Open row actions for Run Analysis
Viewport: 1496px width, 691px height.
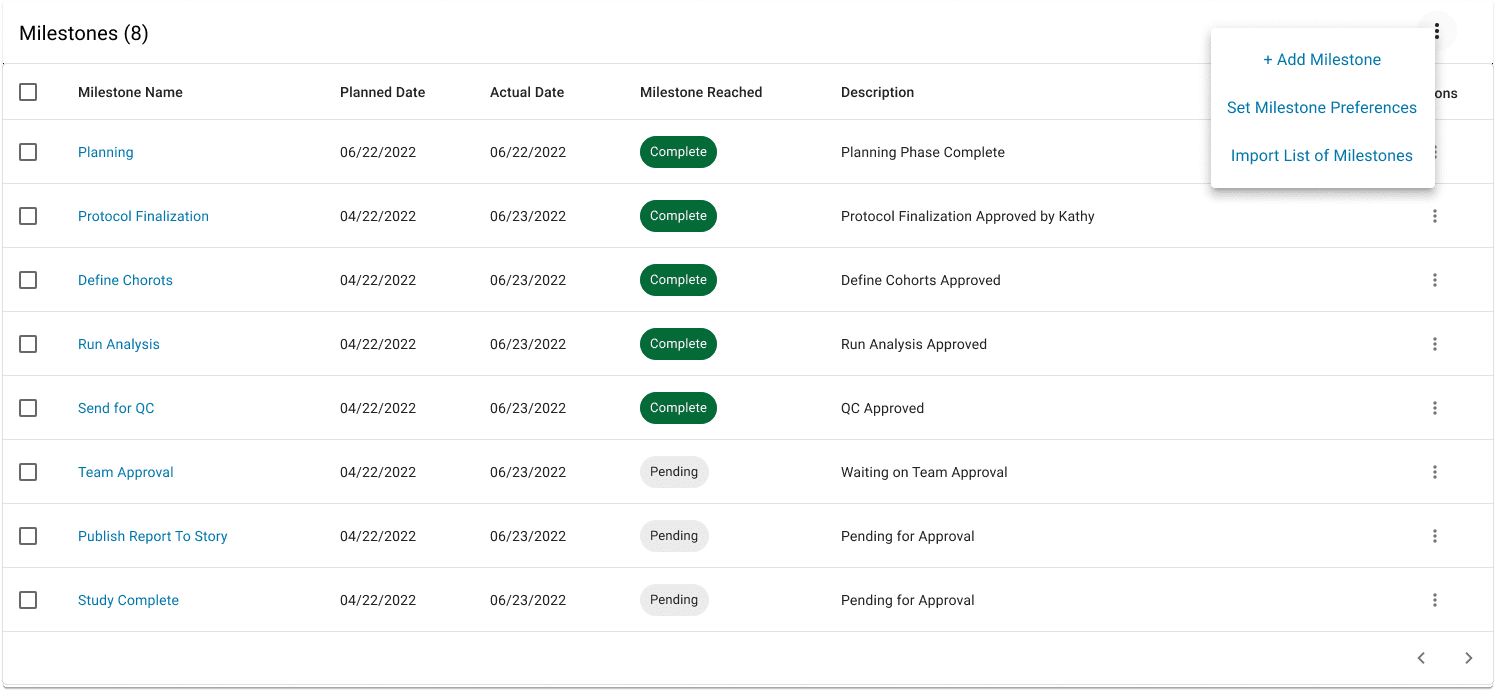click(x=1435, y=344)
